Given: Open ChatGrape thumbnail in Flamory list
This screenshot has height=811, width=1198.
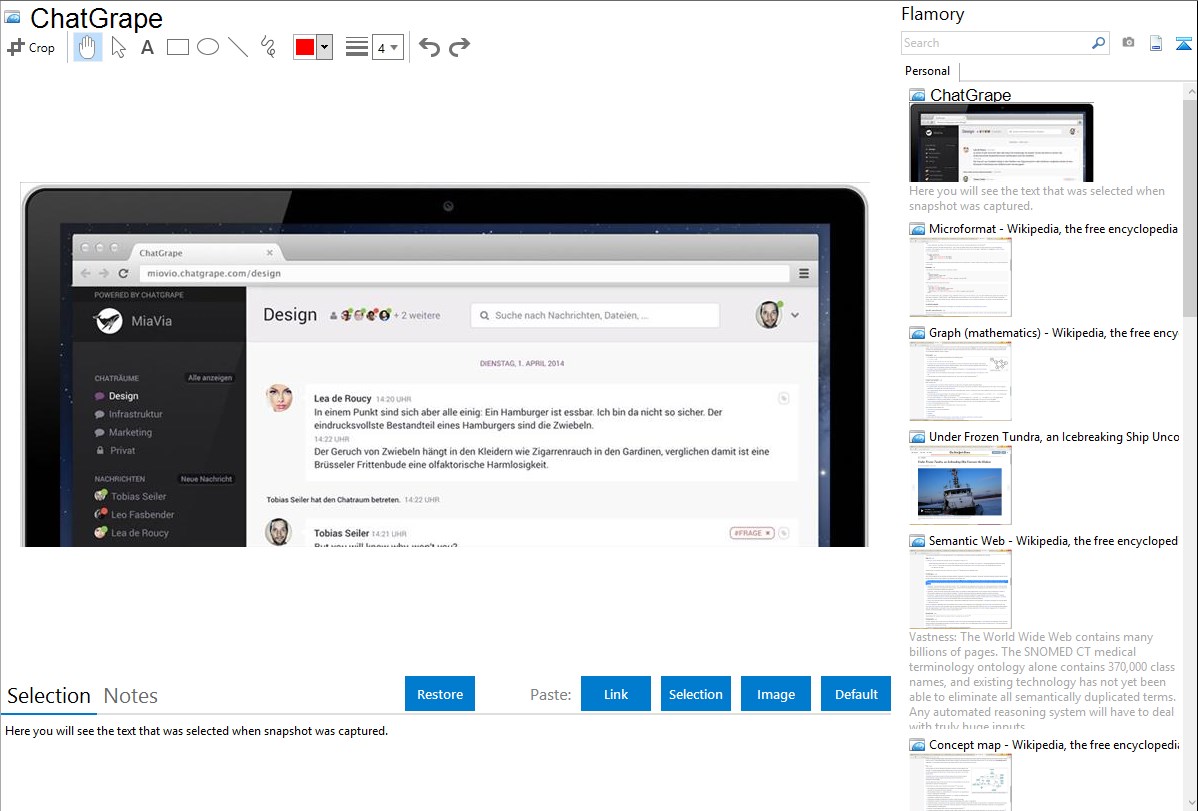Looking at the screenshot, I should click(x=1001, y=143).
